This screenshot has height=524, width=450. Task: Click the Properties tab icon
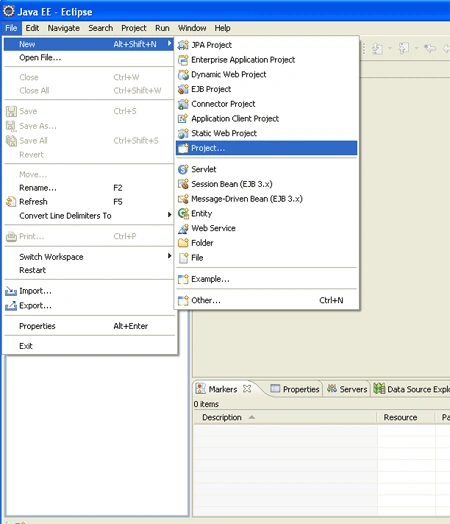click(x=275, y=388)
